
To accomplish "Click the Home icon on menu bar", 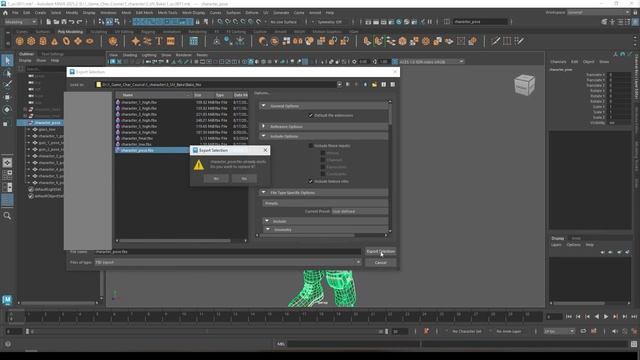I will pyautogui.click(x=5, y=13).
